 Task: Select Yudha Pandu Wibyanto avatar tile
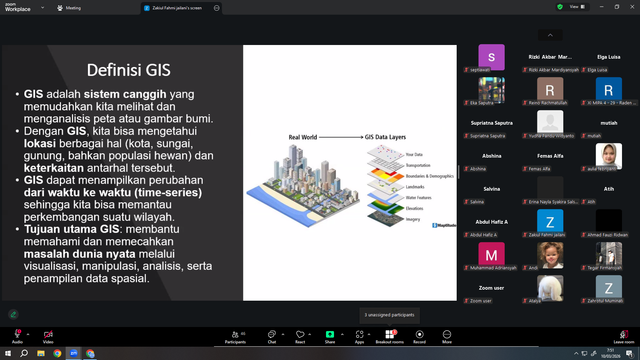coord(550,124)
